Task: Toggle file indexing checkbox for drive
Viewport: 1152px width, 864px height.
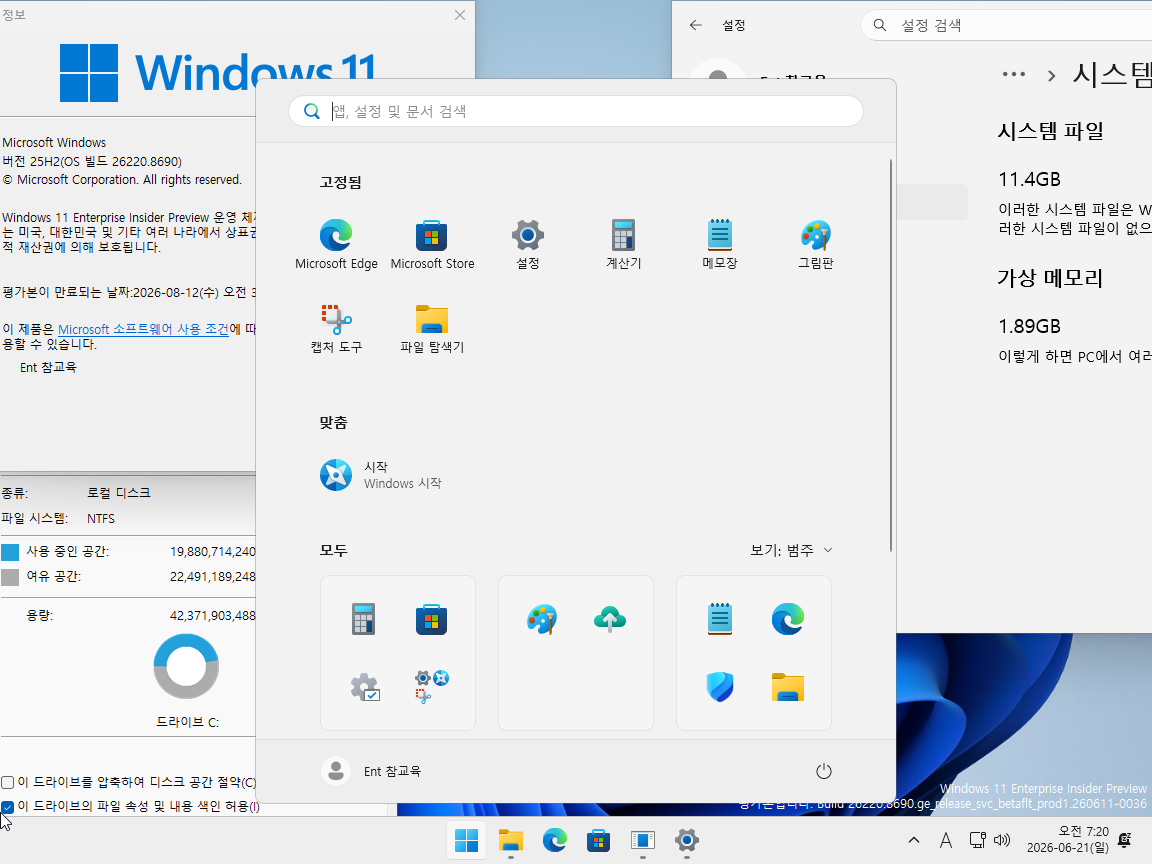Action: pos(7,807)
